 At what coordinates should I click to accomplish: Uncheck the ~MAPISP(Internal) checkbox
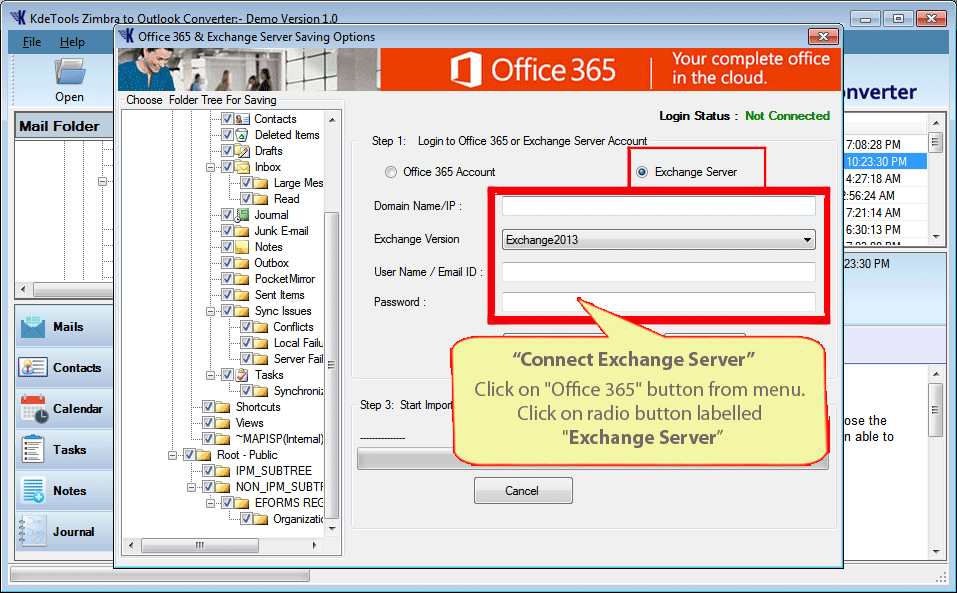tap(208, 439)
